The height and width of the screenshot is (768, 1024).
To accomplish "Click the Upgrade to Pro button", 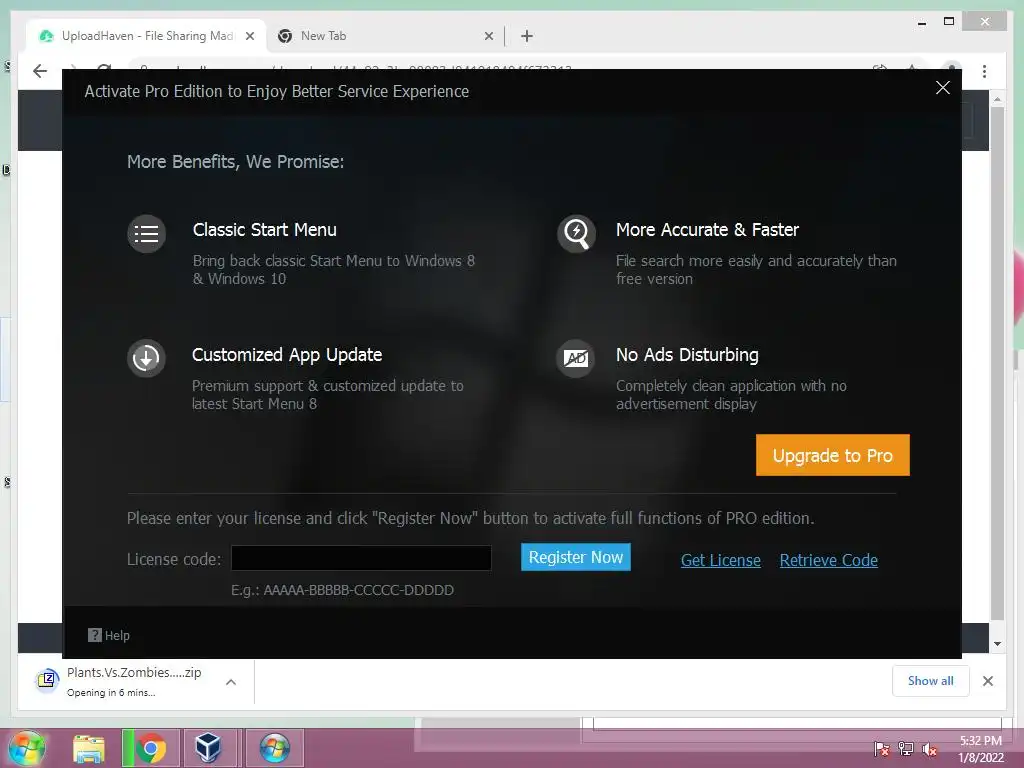I will pyautogui.click(x=833, y=455).
